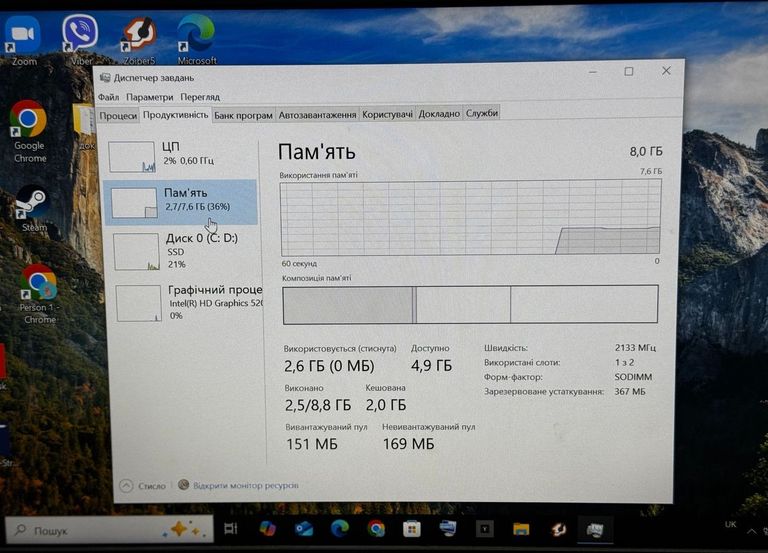
Task: Minimize the Task Manager window
Action: [593, 72]
